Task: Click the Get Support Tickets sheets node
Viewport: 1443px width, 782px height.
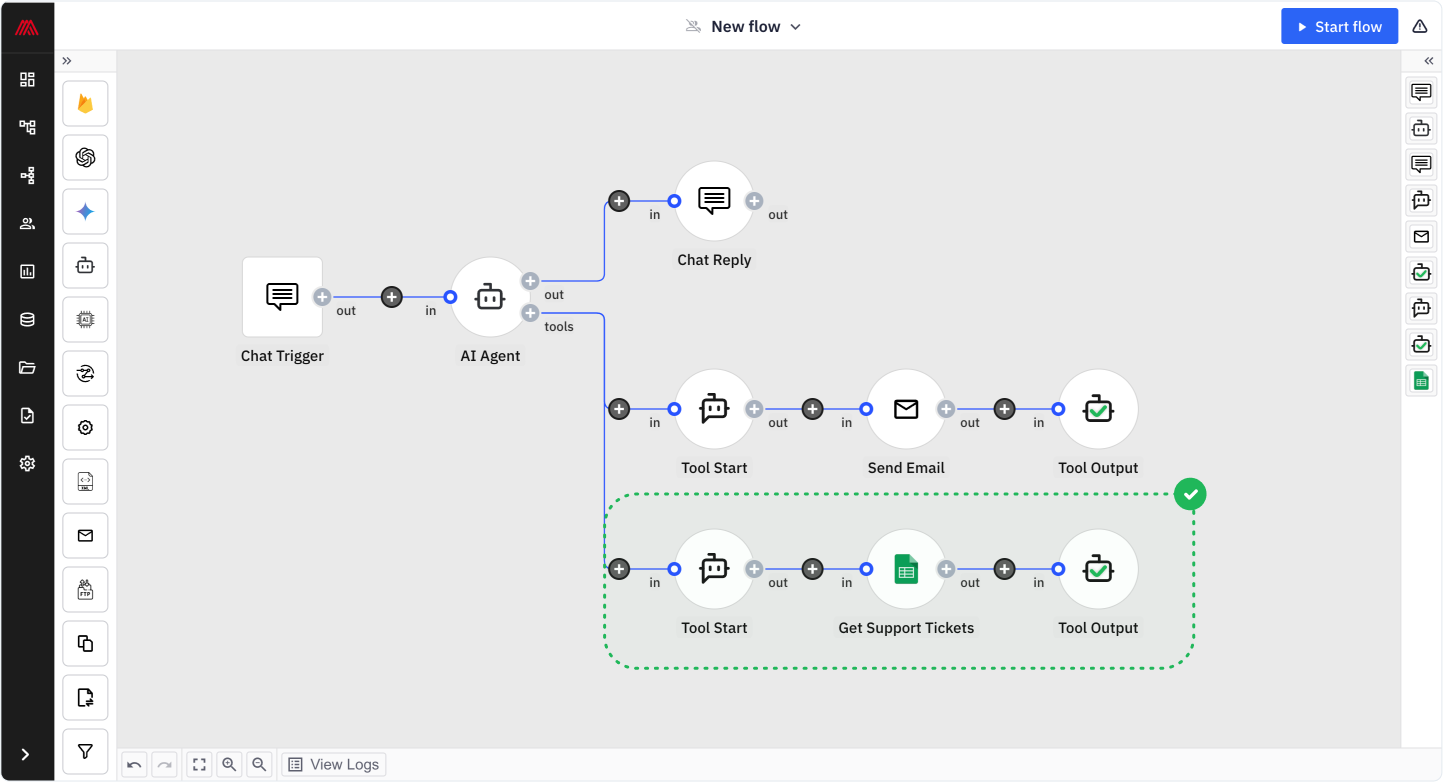Action: [x=905, y=570]
